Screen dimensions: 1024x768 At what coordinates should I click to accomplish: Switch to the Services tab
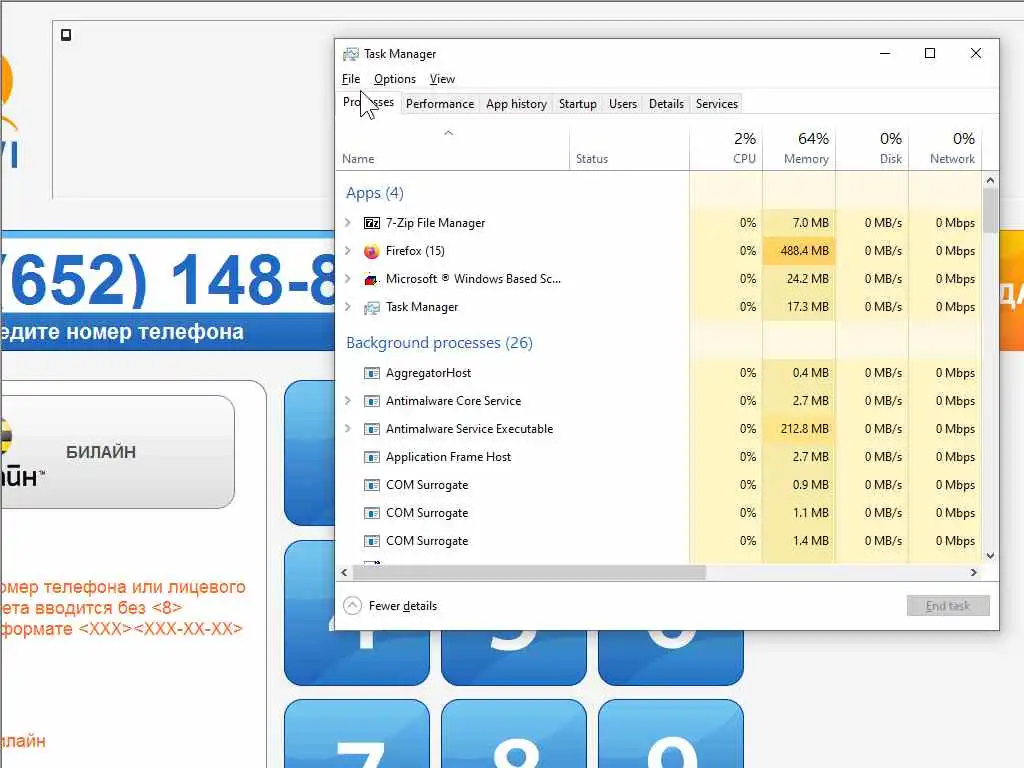click(716, 104)
